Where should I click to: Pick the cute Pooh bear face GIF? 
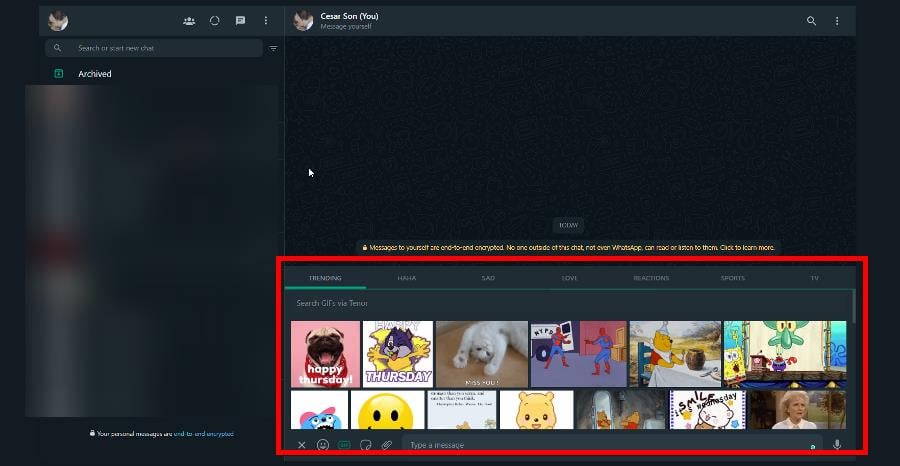(536, 410)
